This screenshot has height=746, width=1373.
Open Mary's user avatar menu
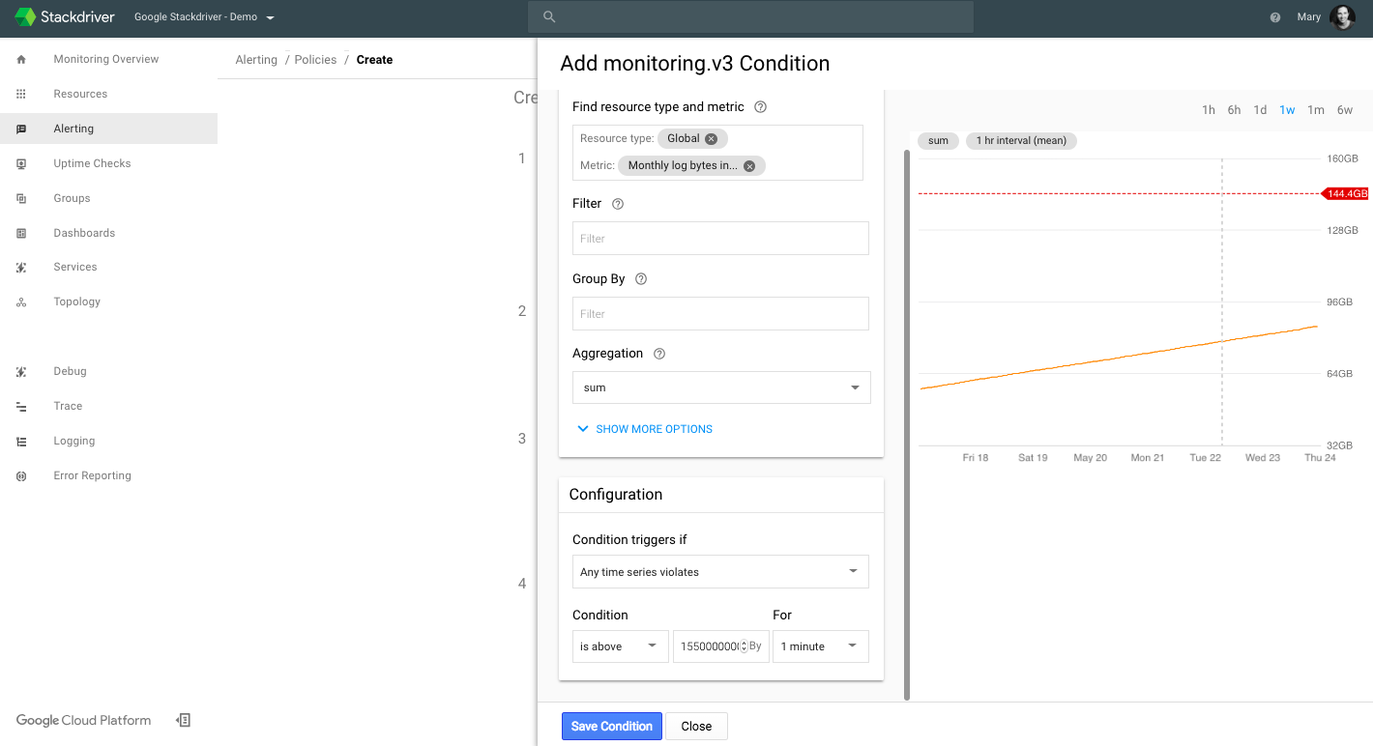(x=1343, y=17)
